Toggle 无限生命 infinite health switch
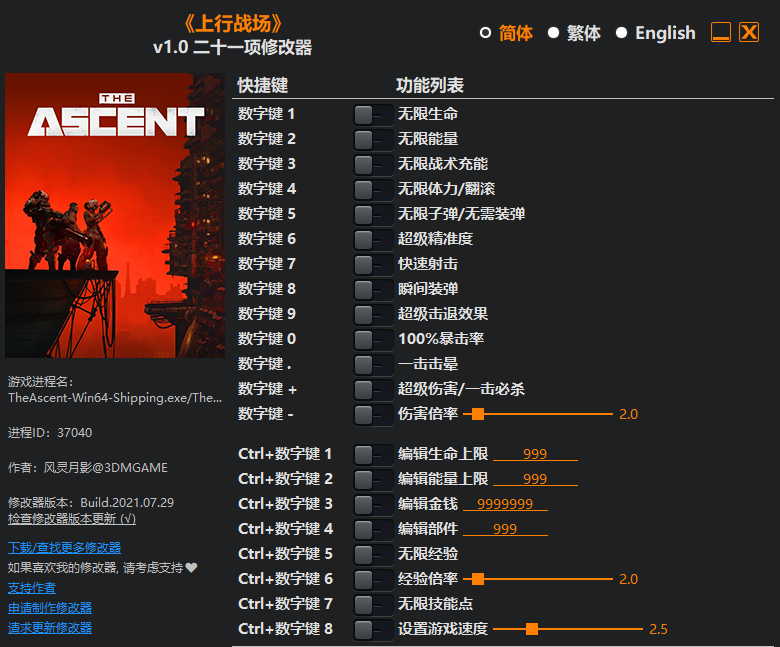Image resolution: width=780 pixels, height=647 pixels. (x=373, y=115)
